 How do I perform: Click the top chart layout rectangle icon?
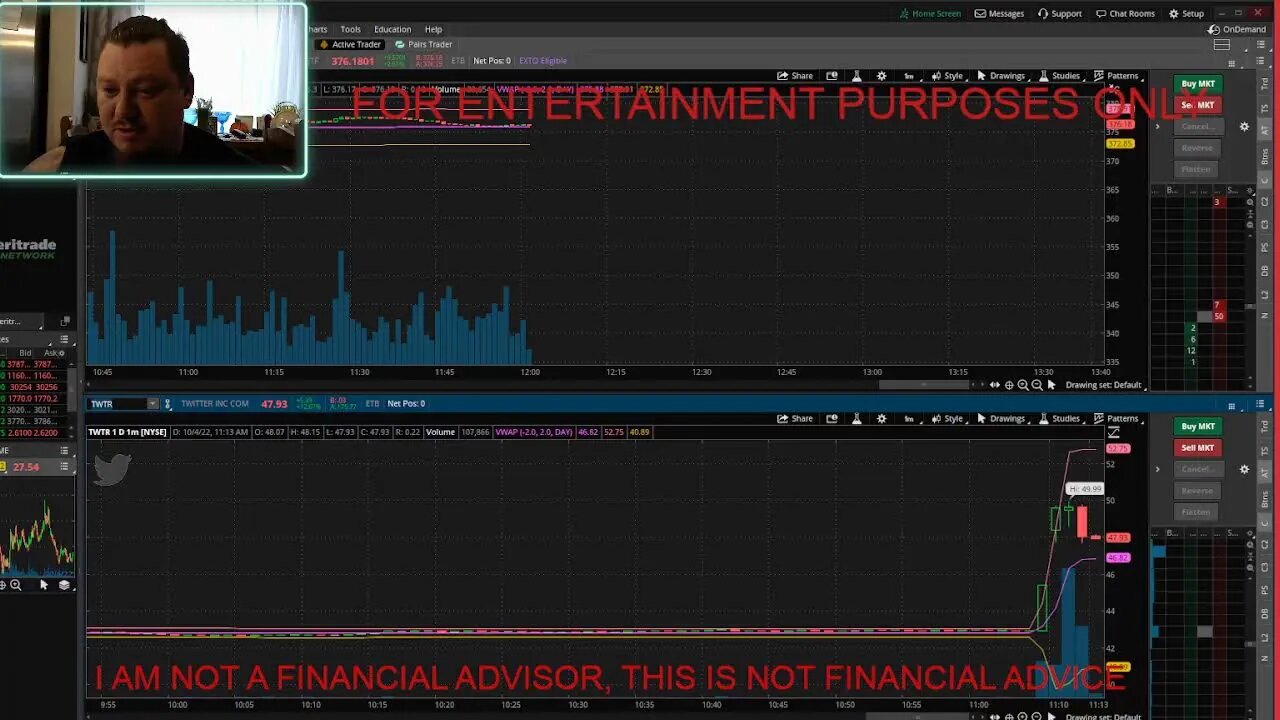pos(1221,45)
